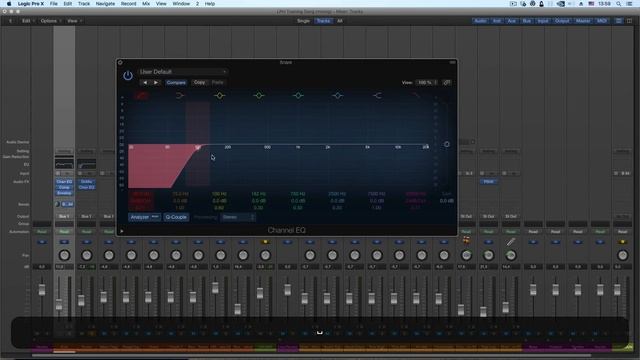Screen dimensions: 640x360
Task: Switch mixer to Tracks mode
Action: pos(323,21)
